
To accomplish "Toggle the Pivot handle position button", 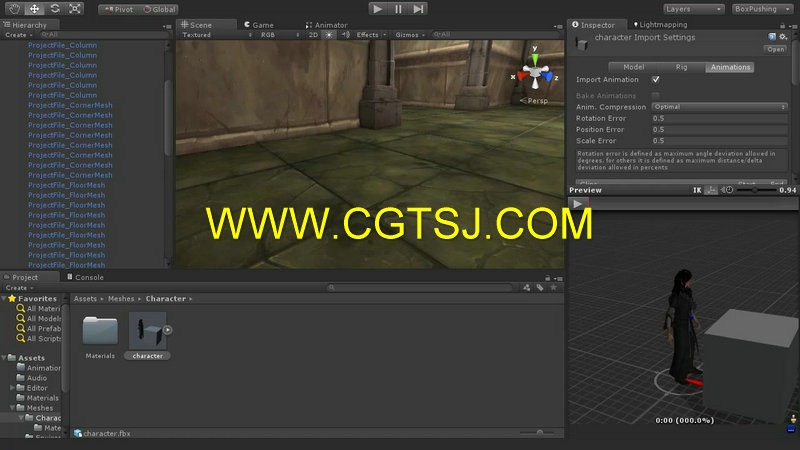I will (118, 9).
